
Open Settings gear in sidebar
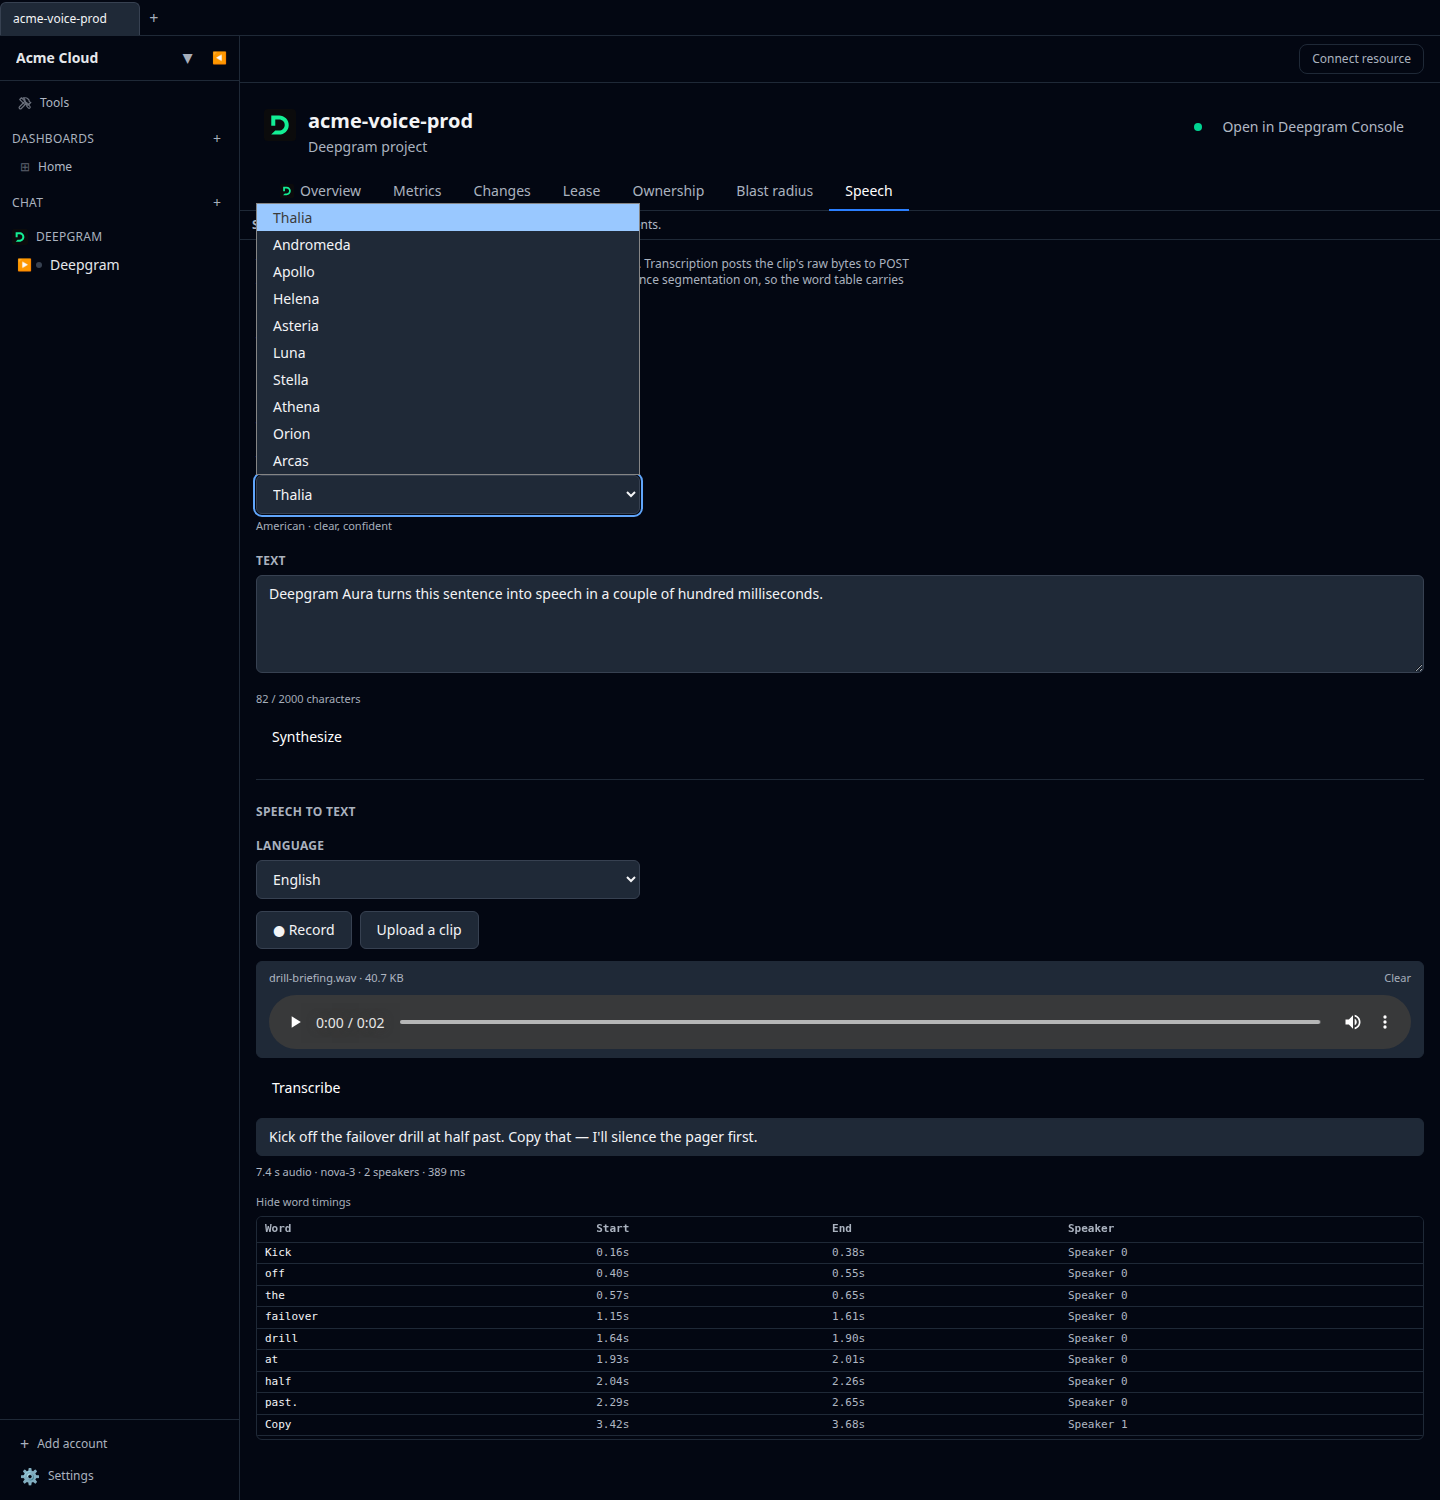(58, 1476)
